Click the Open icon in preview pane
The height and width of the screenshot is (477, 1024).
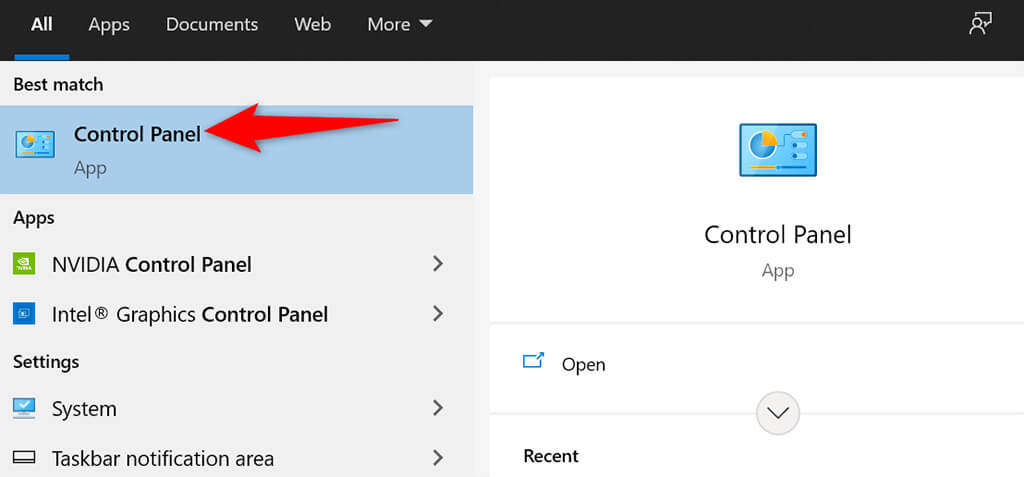click(x=533, y=362)
